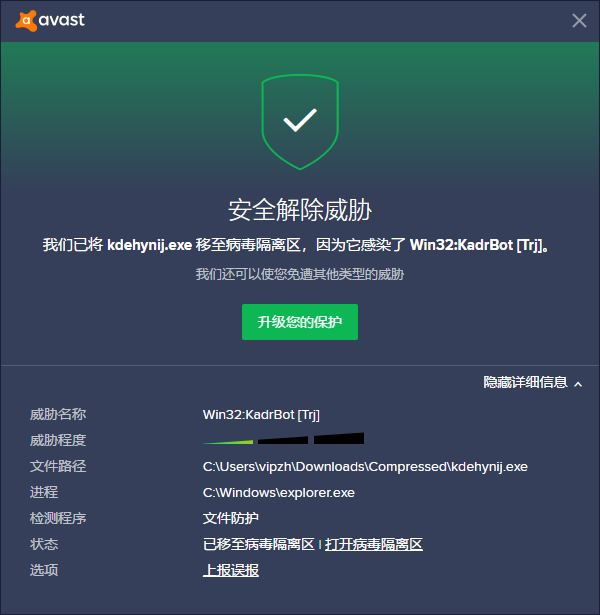Click the middle black threat level segment
This screenshot has height=615, width=600.
[283, 440]
